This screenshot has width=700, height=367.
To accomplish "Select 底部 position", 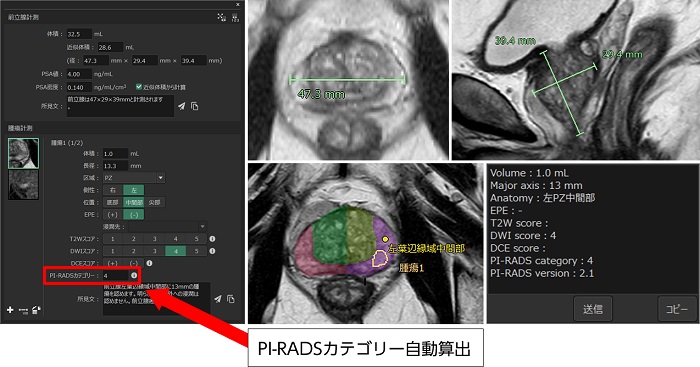I will pyautogui.click(x=113, y=202).
